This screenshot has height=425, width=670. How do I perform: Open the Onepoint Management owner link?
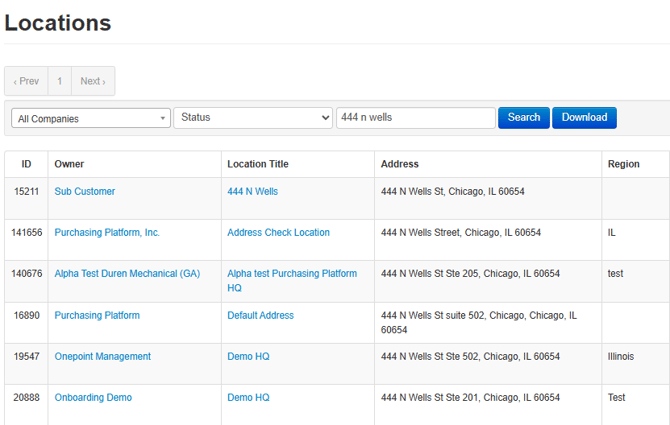pyautogui.click(x=103, y=356)
